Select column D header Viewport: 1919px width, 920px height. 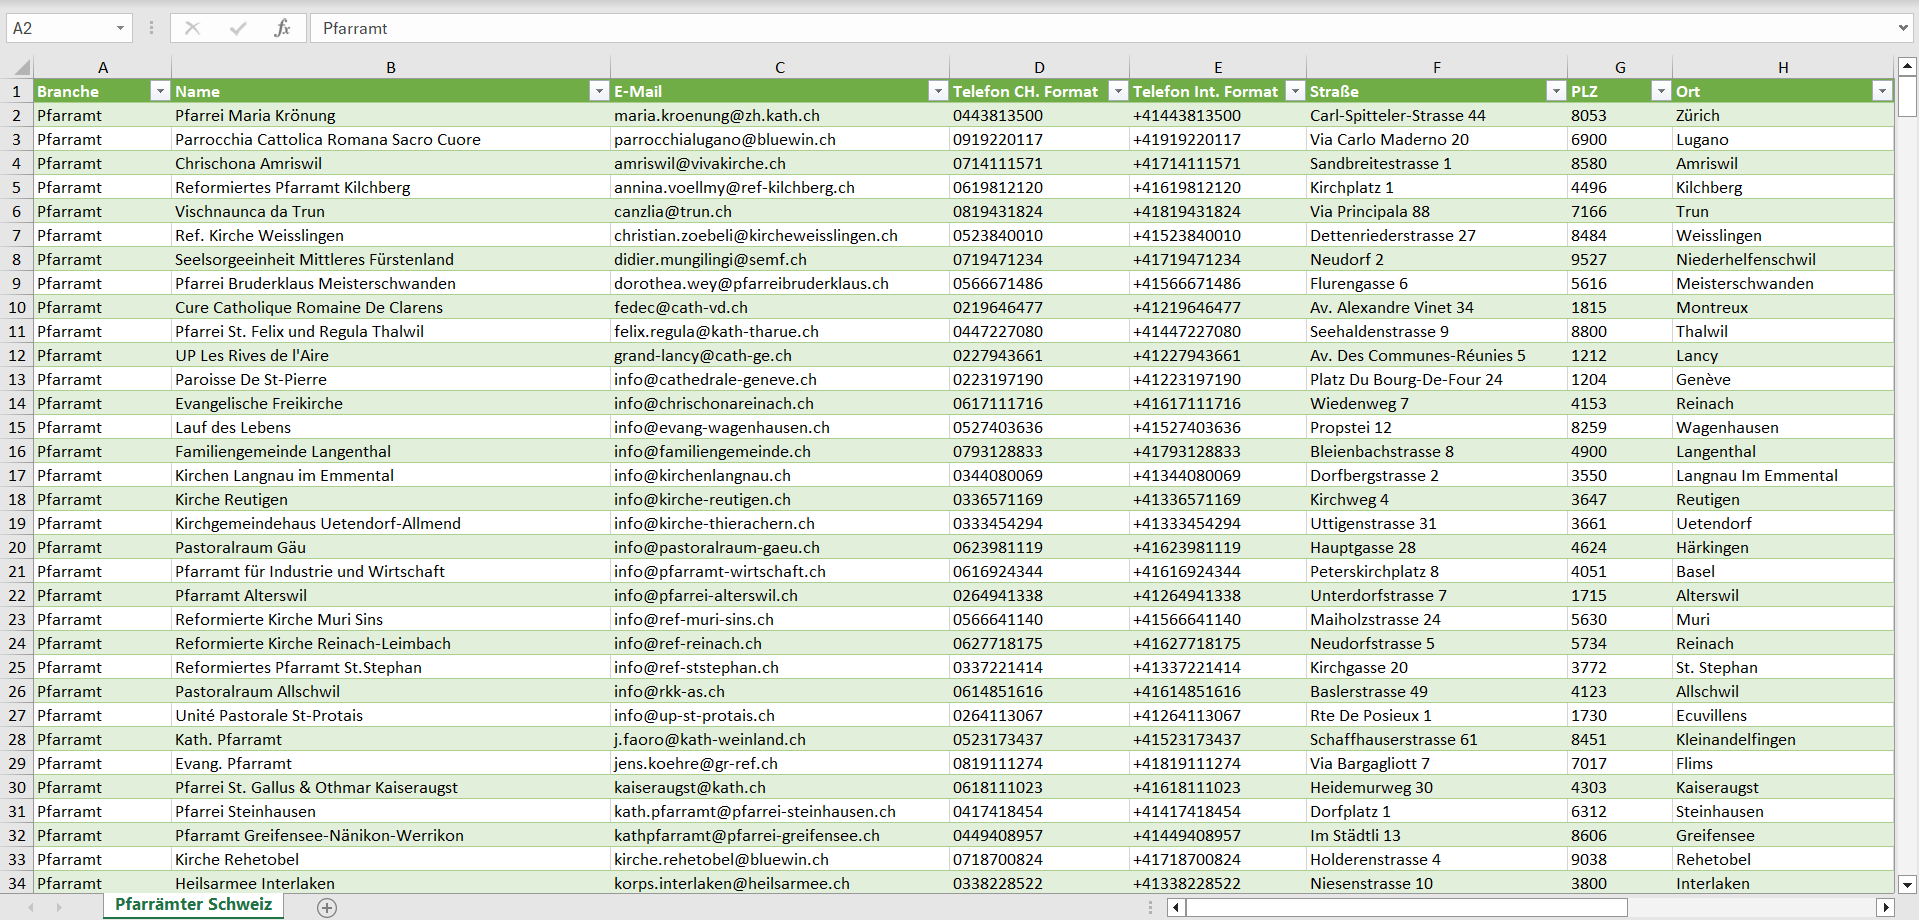click(x=1039, y=68)
